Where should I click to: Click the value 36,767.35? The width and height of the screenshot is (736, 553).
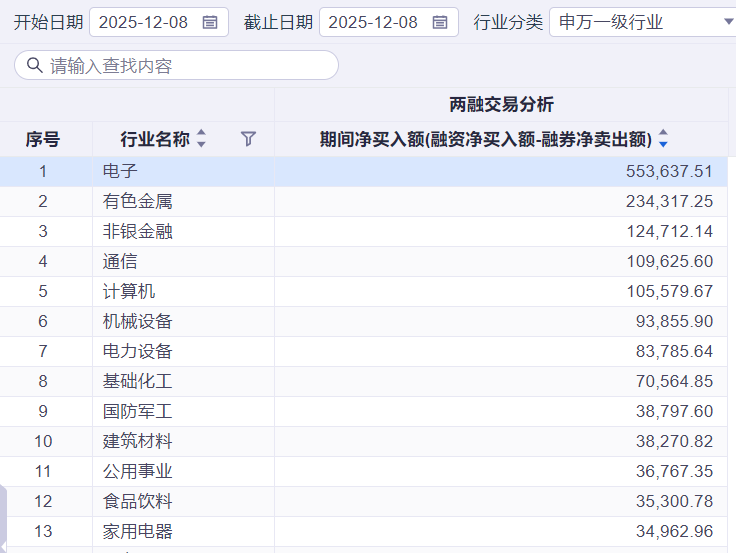[675, 472]
